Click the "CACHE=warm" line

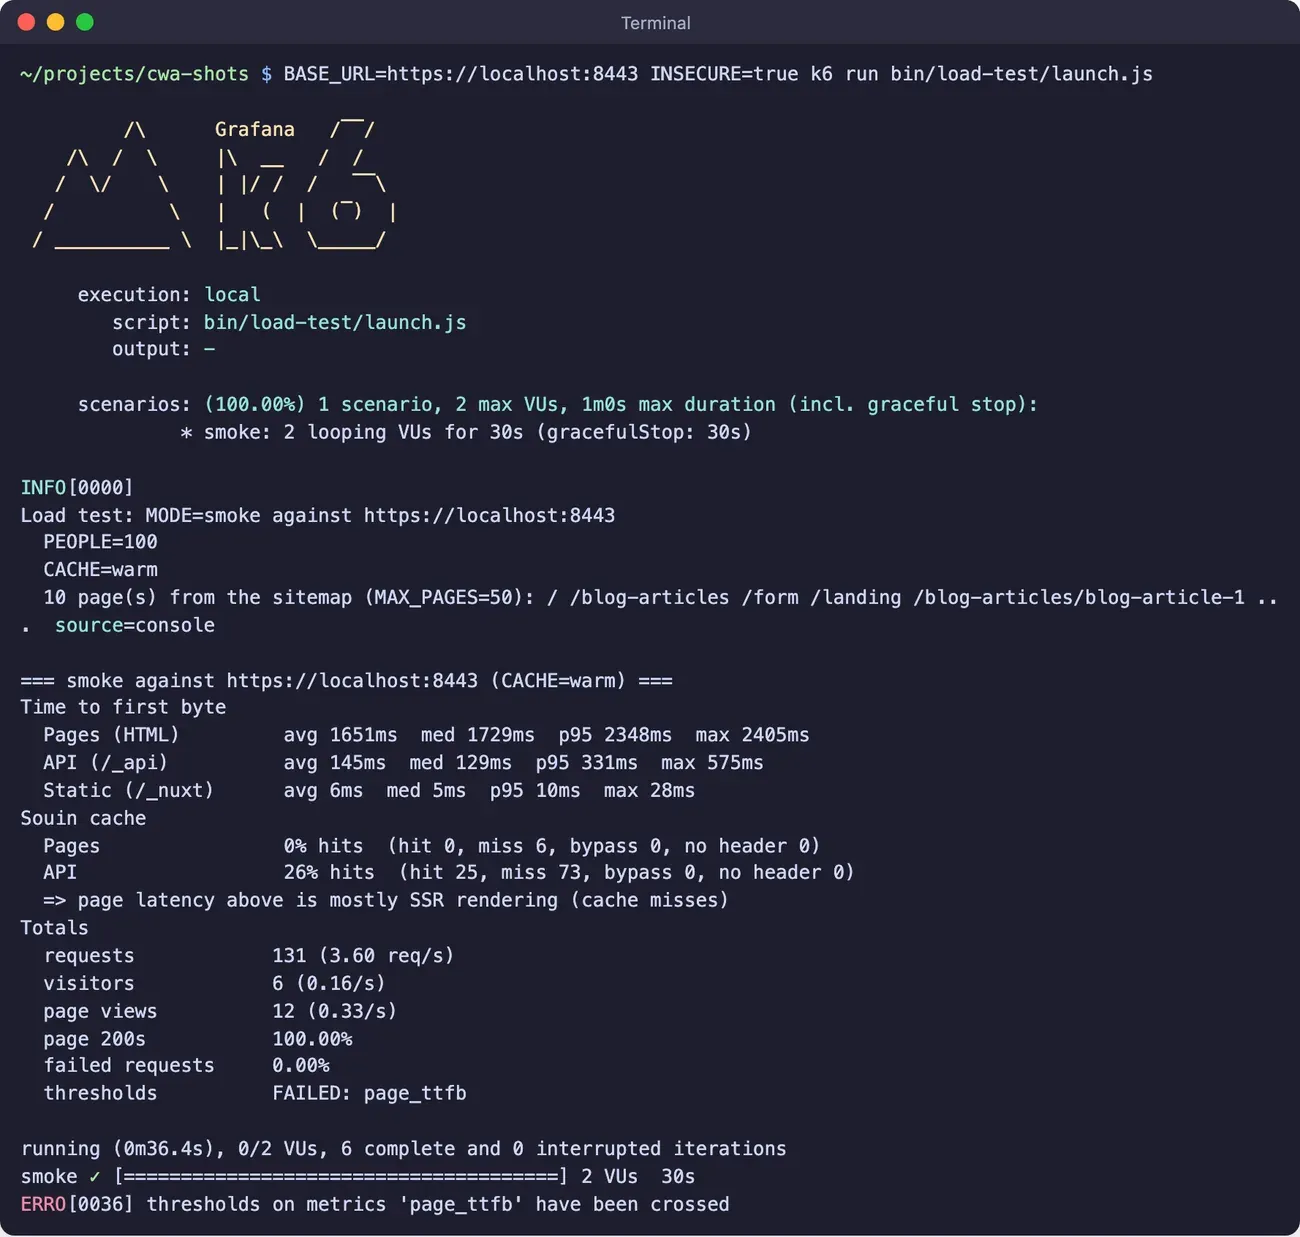coord(100,570)
